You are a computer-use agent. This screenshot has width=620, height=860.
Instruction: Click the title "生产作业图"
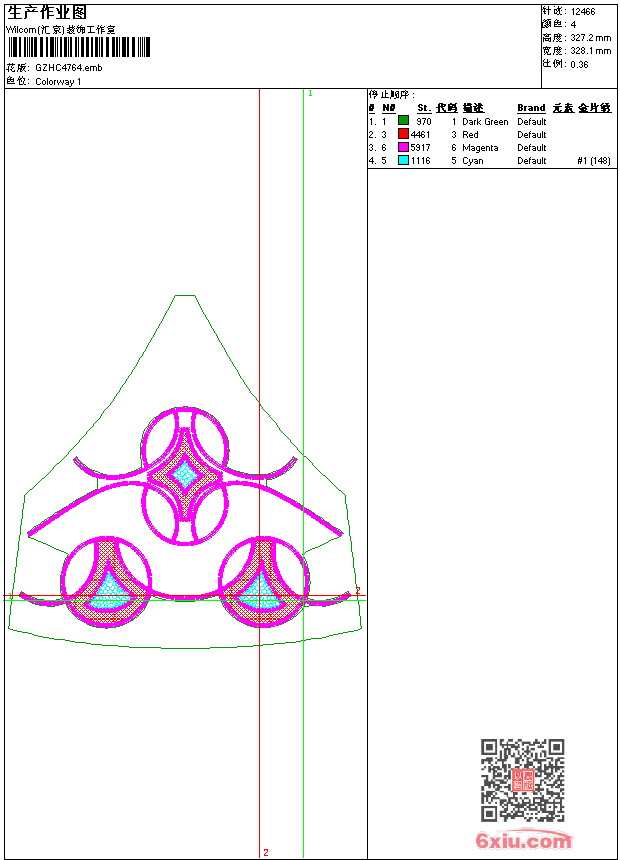pos(47,13)
